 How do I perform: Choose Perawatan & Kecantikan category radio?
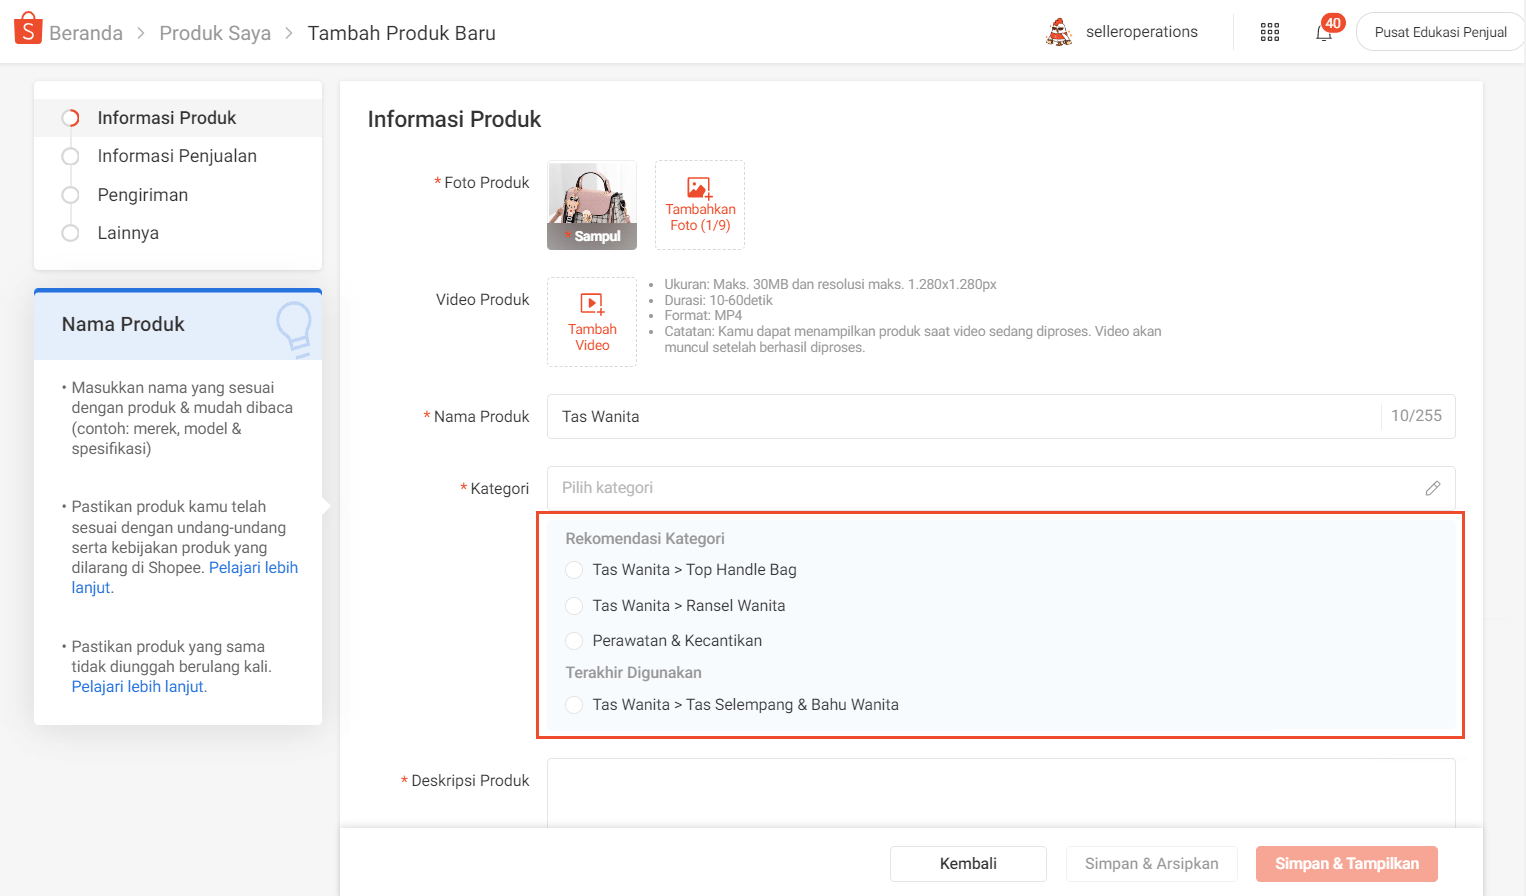click(x=574, y=641)
